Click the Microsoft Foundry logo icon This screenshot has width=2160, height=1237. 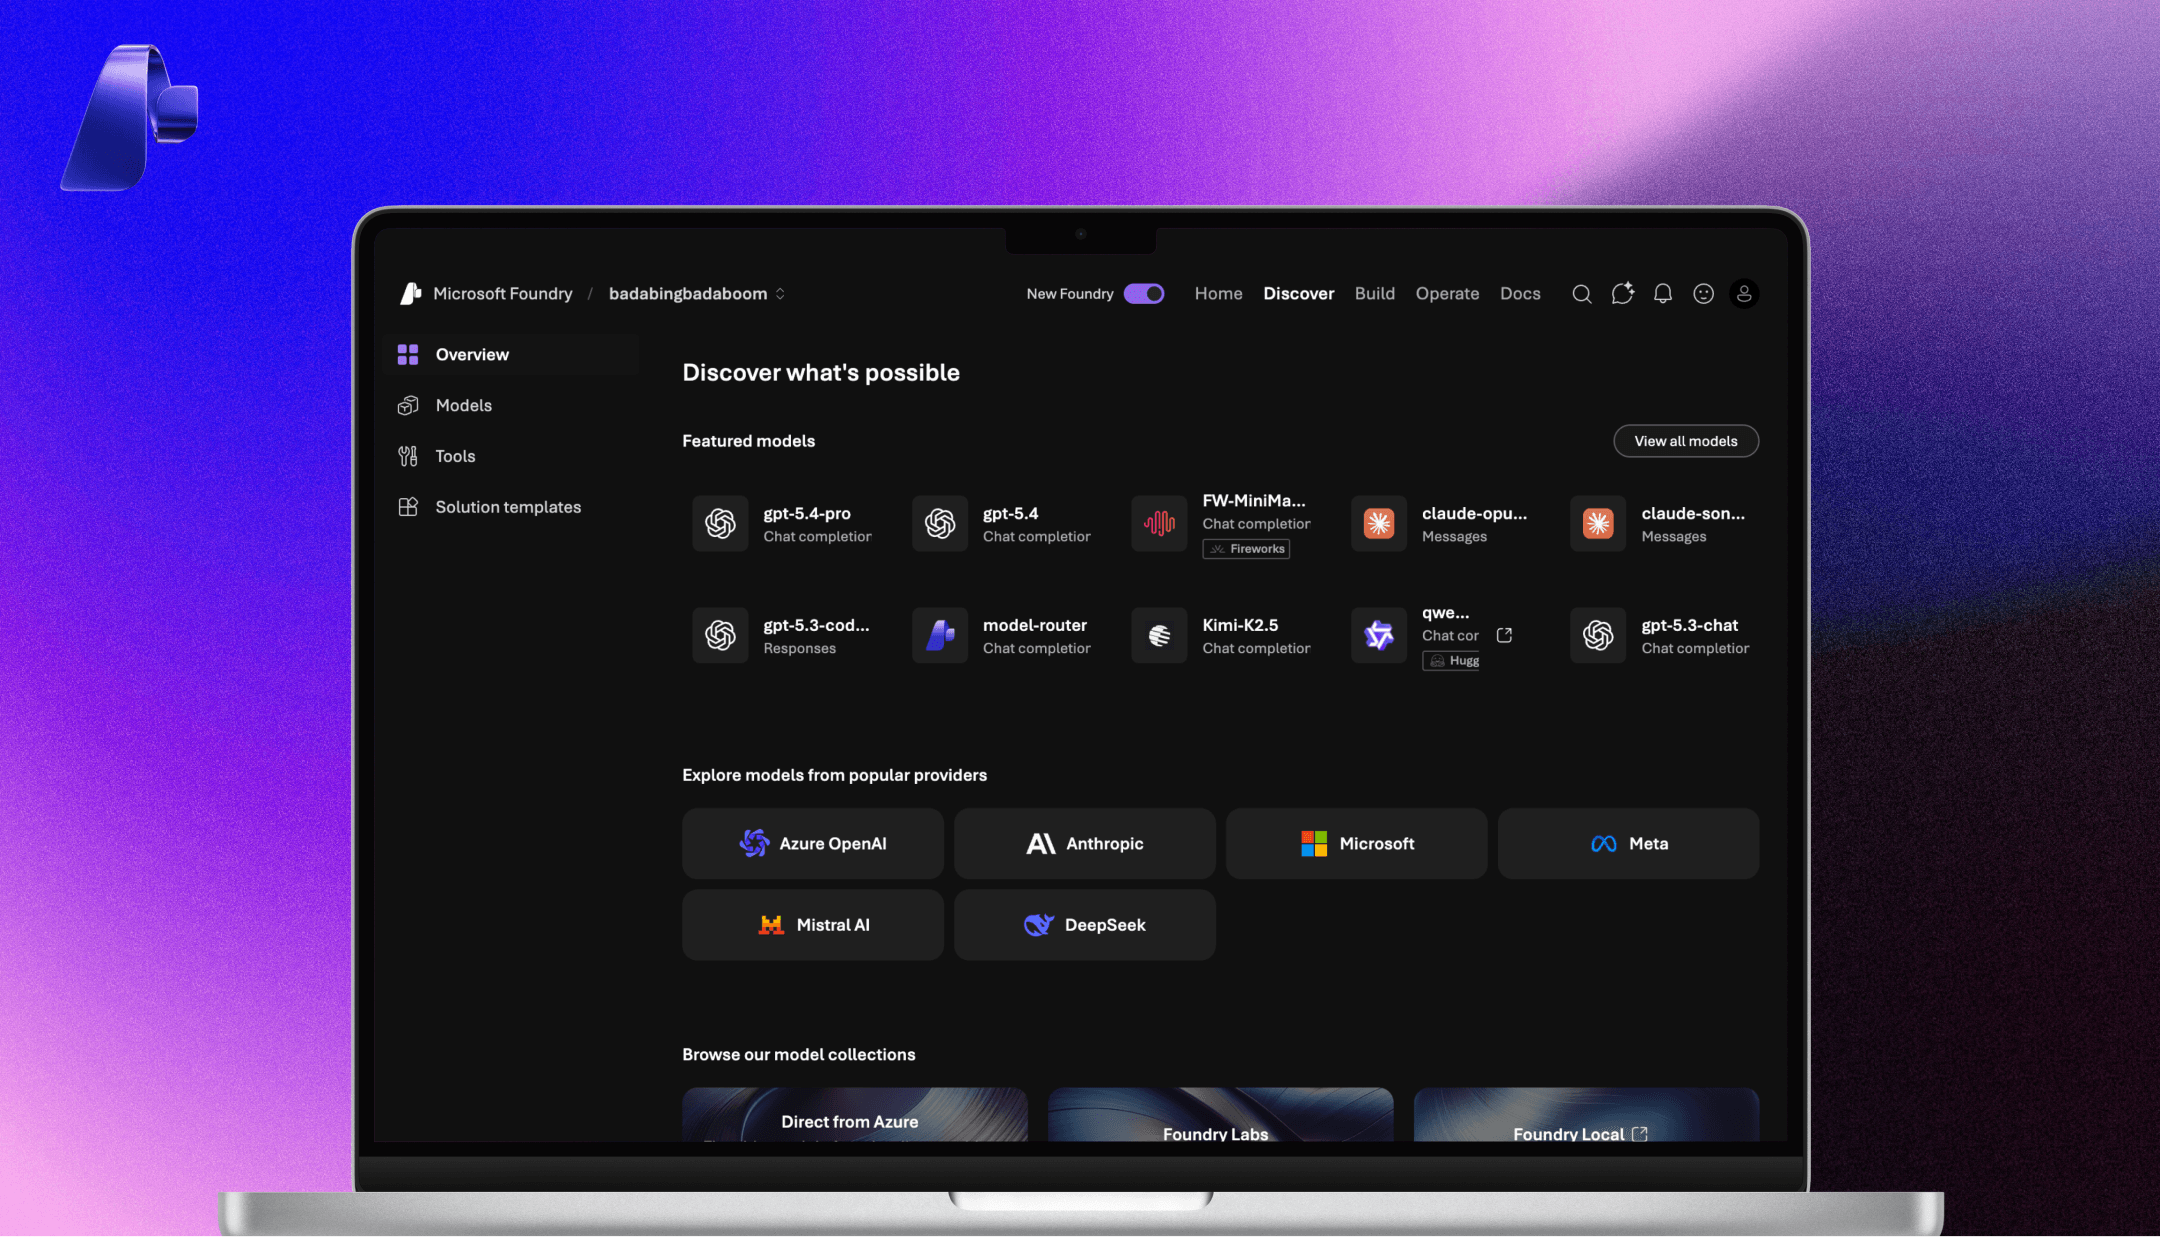(410, 293)
